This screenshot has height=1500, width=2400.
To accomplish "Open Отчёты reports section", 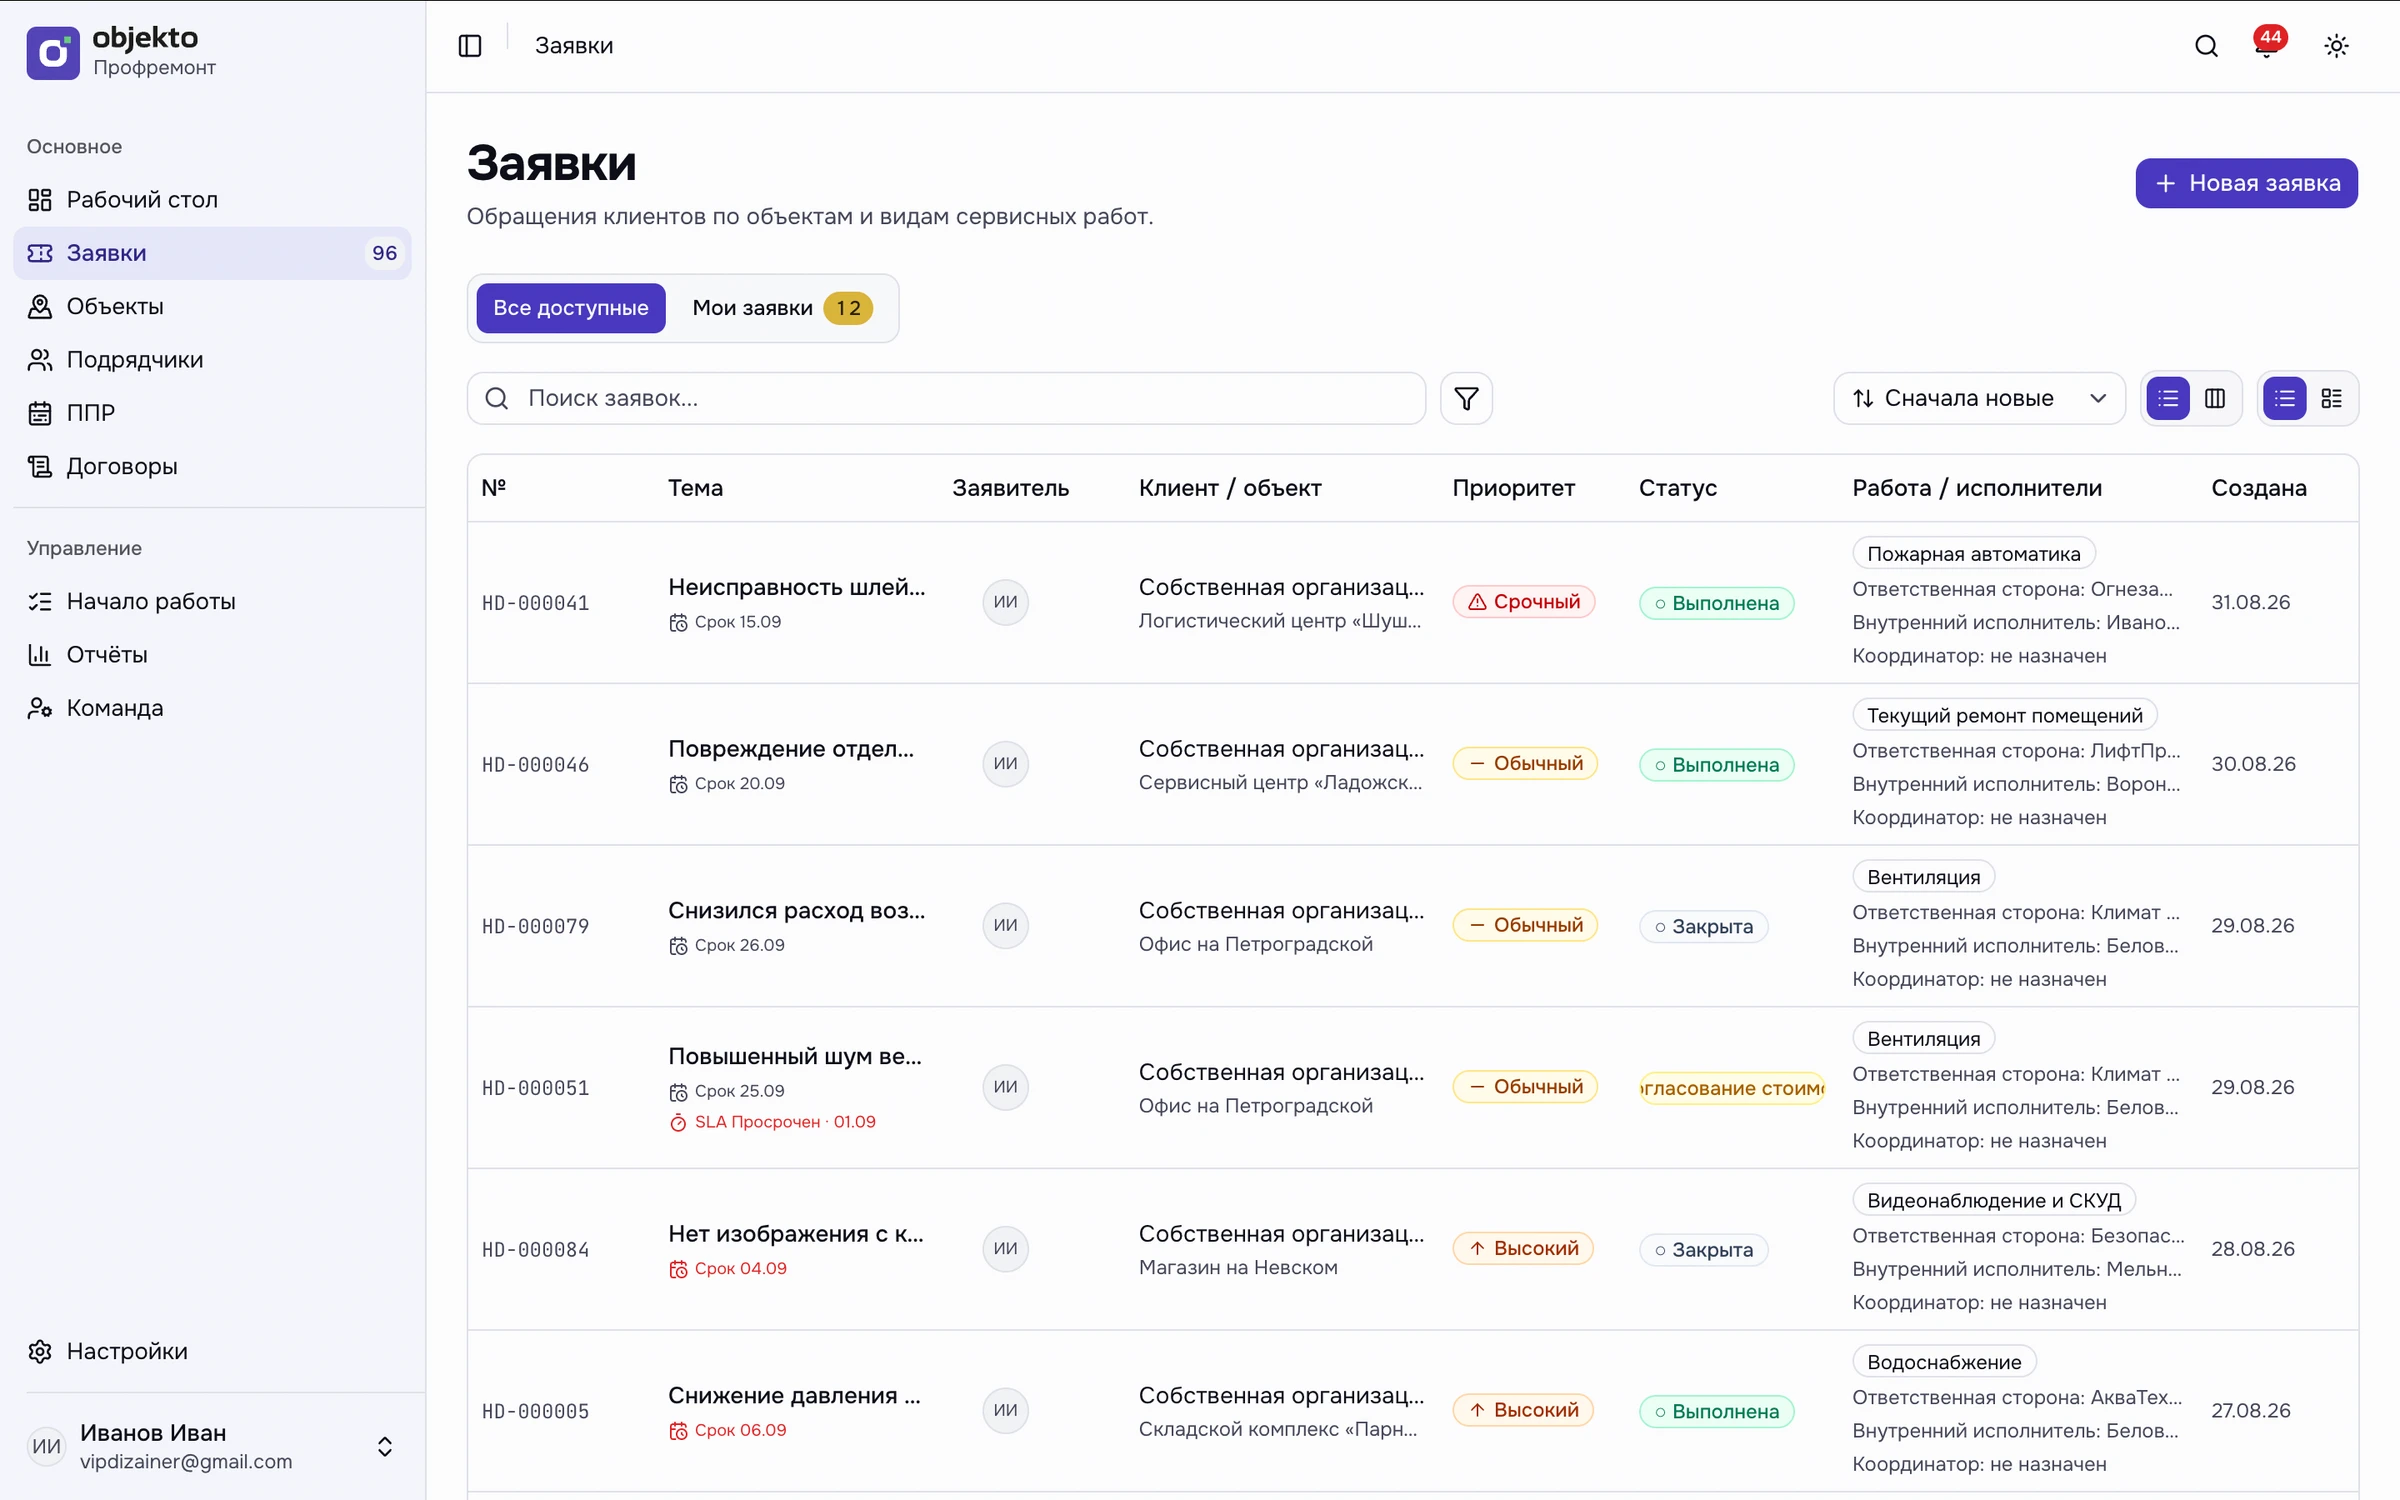I will click(212, 655).
